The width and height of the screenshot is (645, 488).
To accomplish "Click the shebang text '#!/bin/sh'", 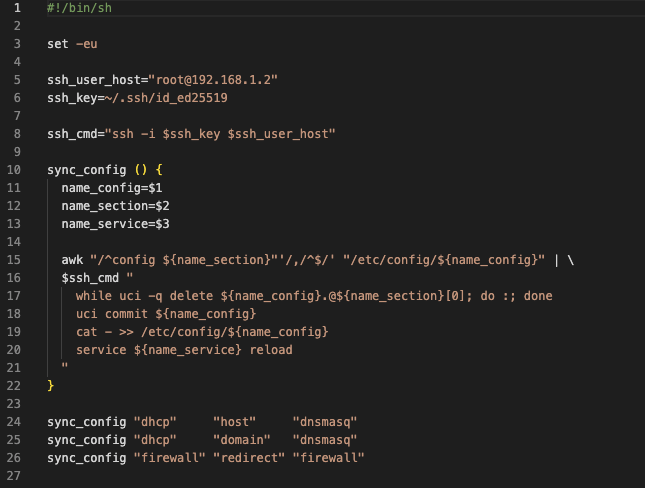I will pos(79,8).
